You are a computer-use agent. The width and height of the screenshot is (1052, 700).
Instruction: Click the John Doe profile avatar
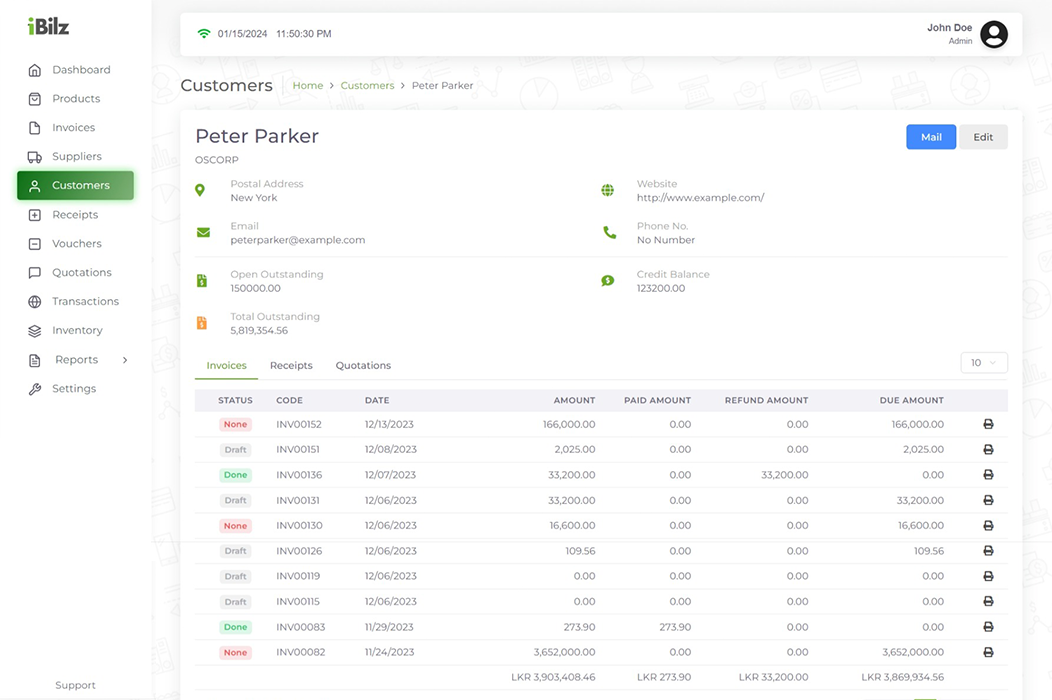(993, 34)
